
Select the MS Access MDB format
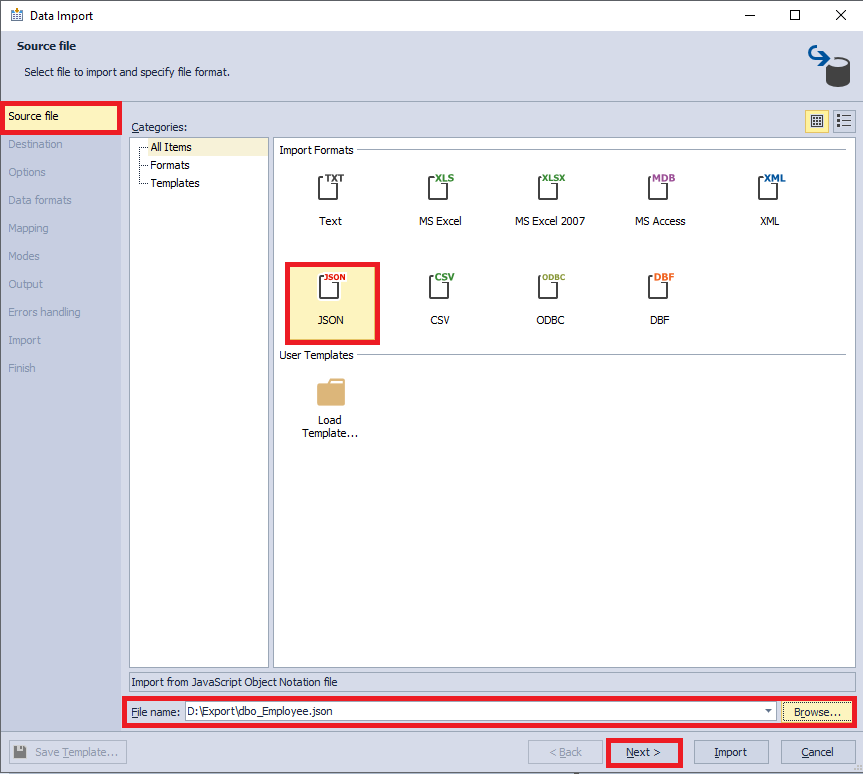(660, 199)
